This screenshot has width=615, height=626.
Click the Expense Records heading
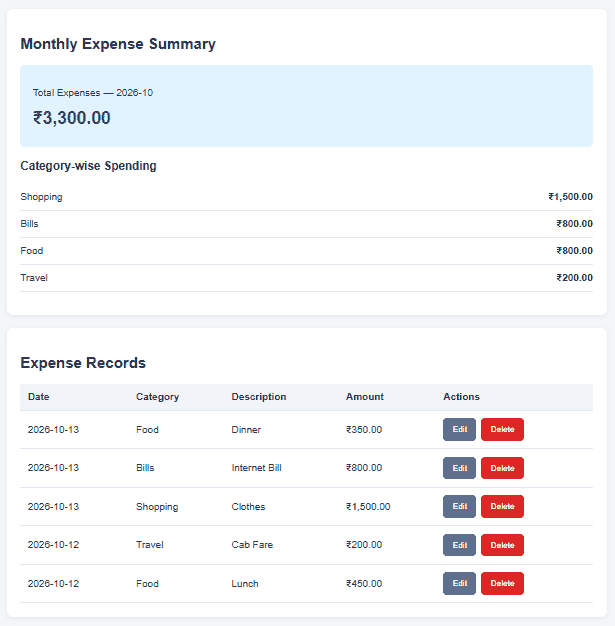[x=83, y=363]
